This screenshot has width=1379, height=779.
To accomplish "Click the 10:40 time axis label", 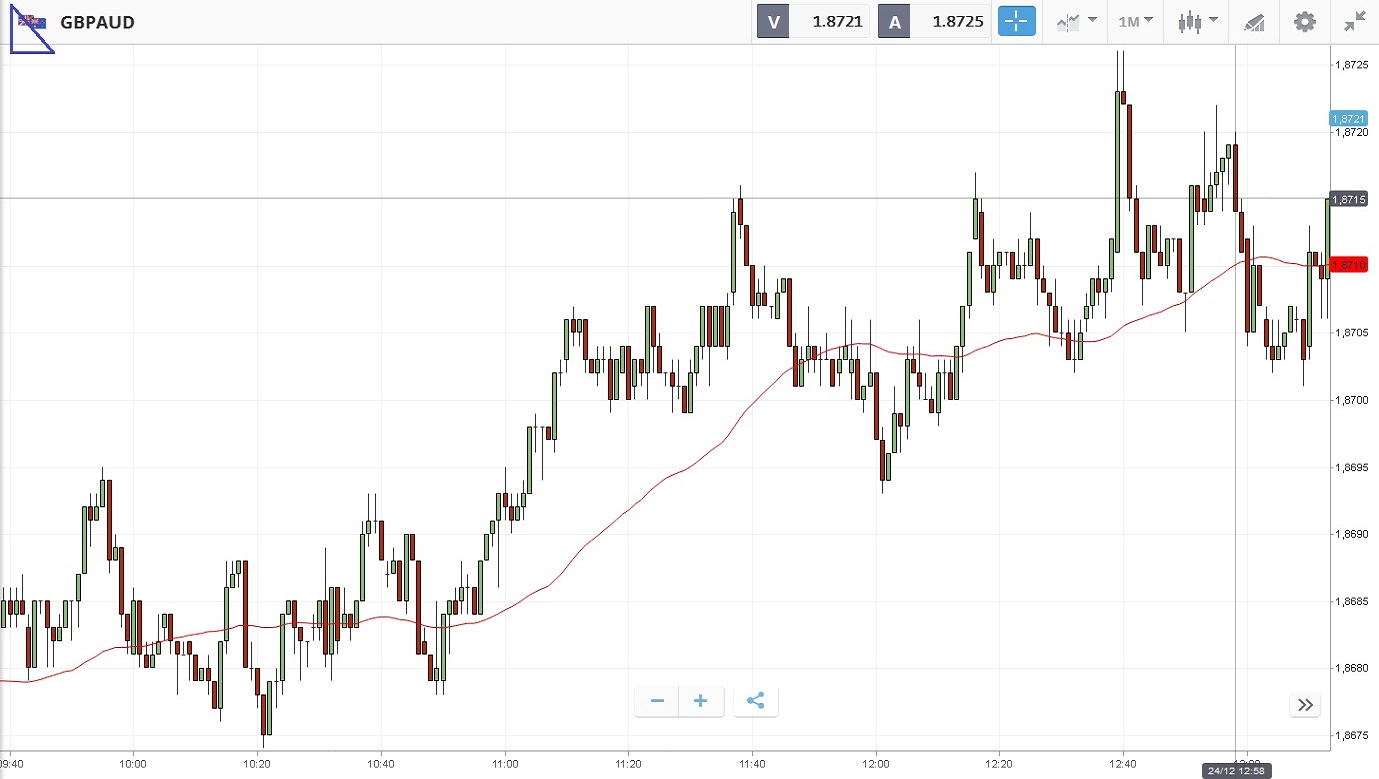I will click(x=381, y=762).
